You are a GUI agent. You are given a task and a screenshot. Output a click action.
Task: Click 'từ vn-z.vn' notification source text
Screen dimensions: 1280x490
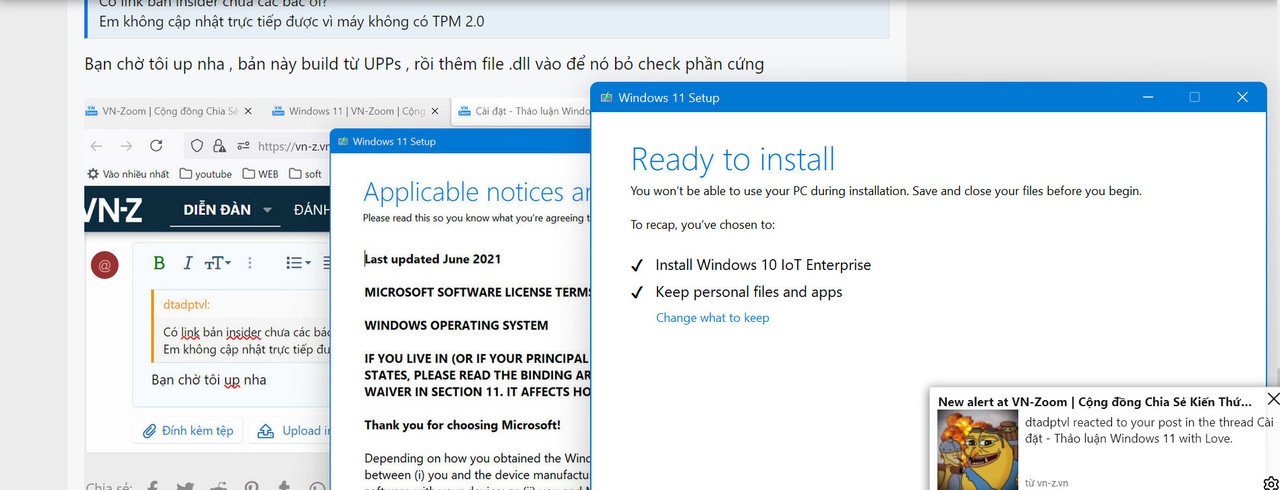coord(1046,482)
